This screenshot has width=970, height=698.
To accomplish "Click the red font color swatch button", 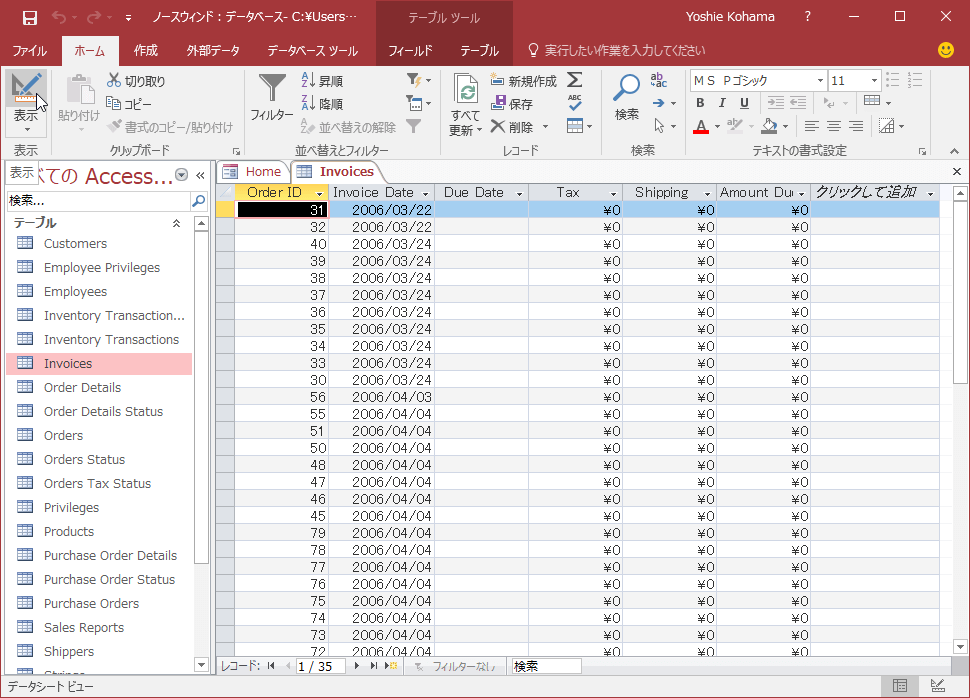I will coord(700,127).
